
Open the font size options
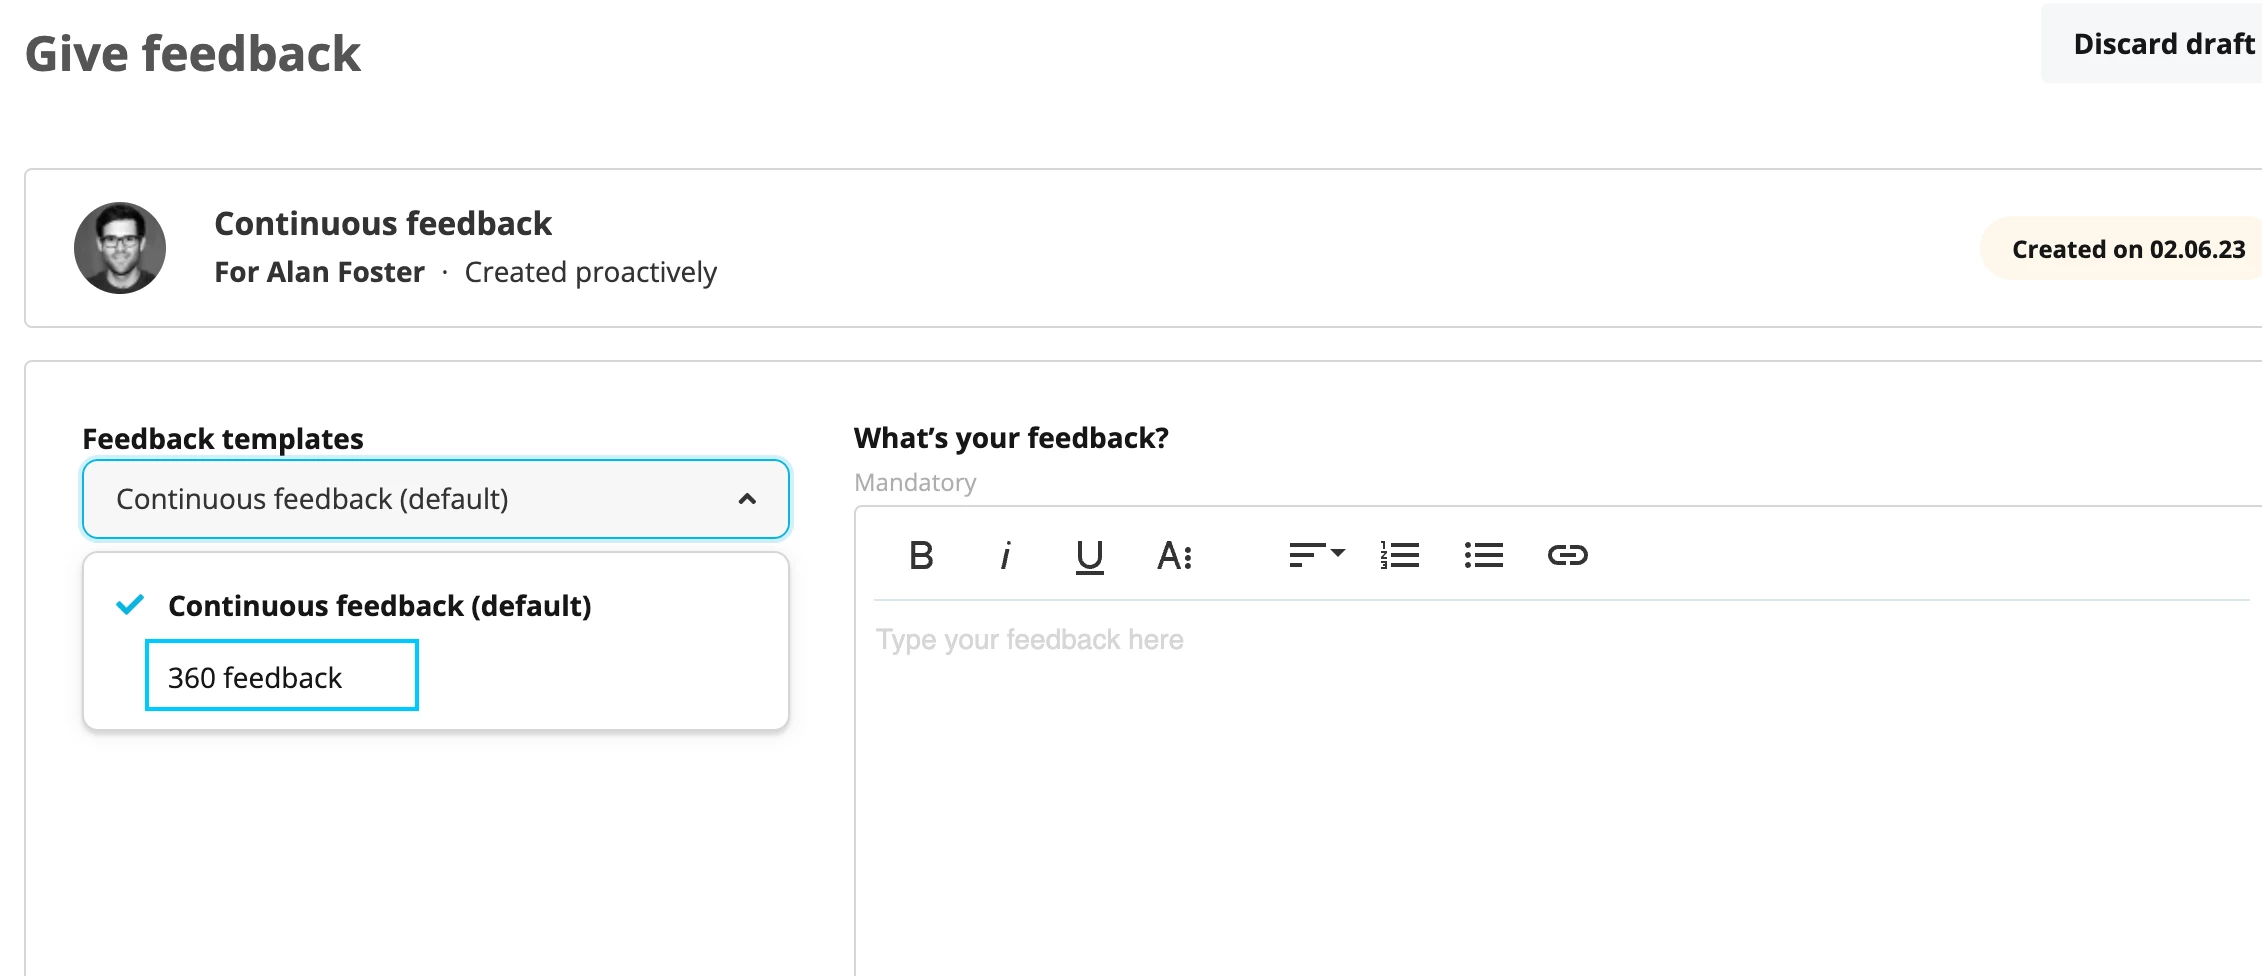(1174, 555)
